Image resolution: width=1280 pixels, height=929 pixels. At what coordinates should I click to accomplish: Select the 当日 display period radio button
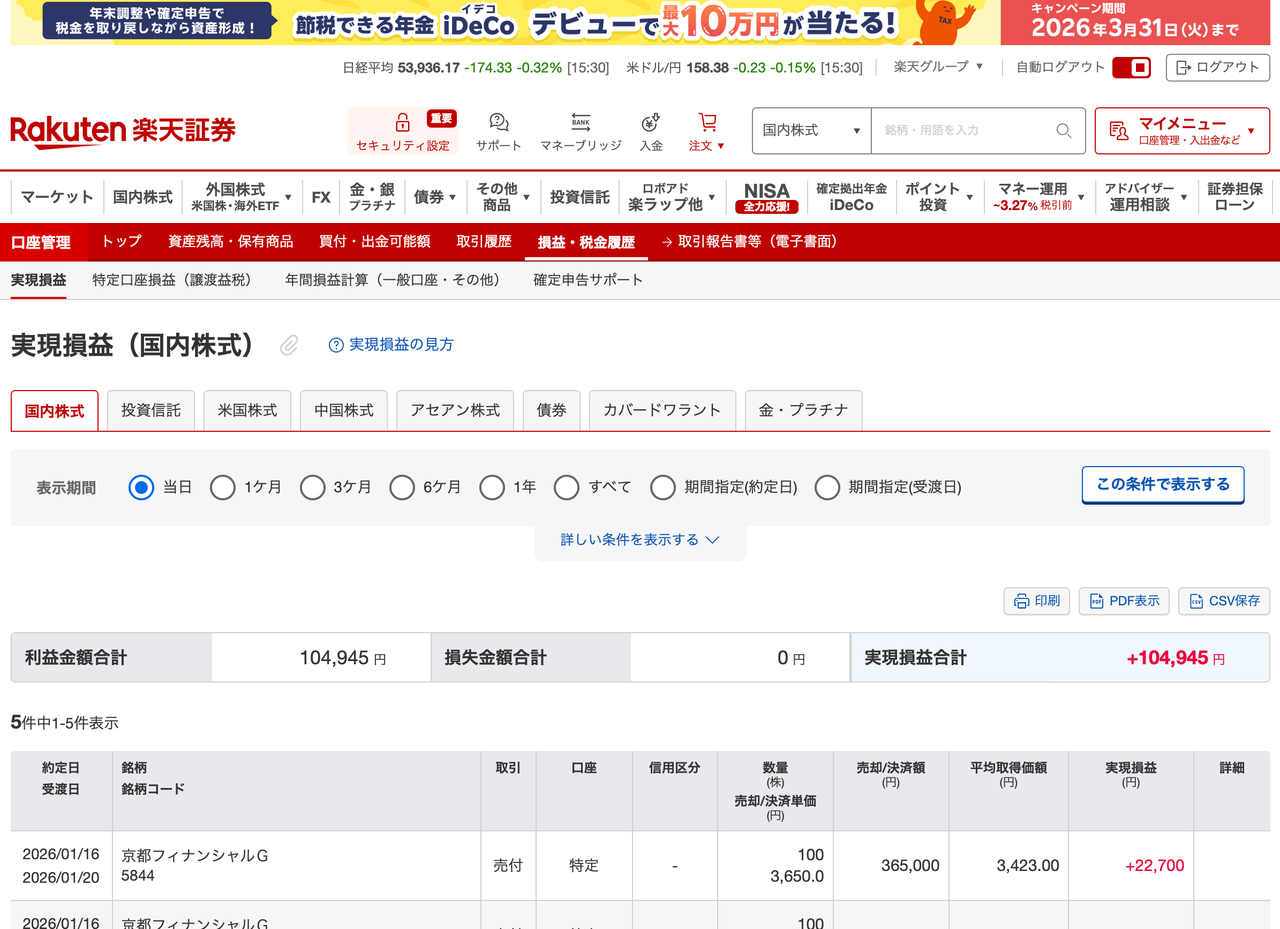[x=139, y=487]
